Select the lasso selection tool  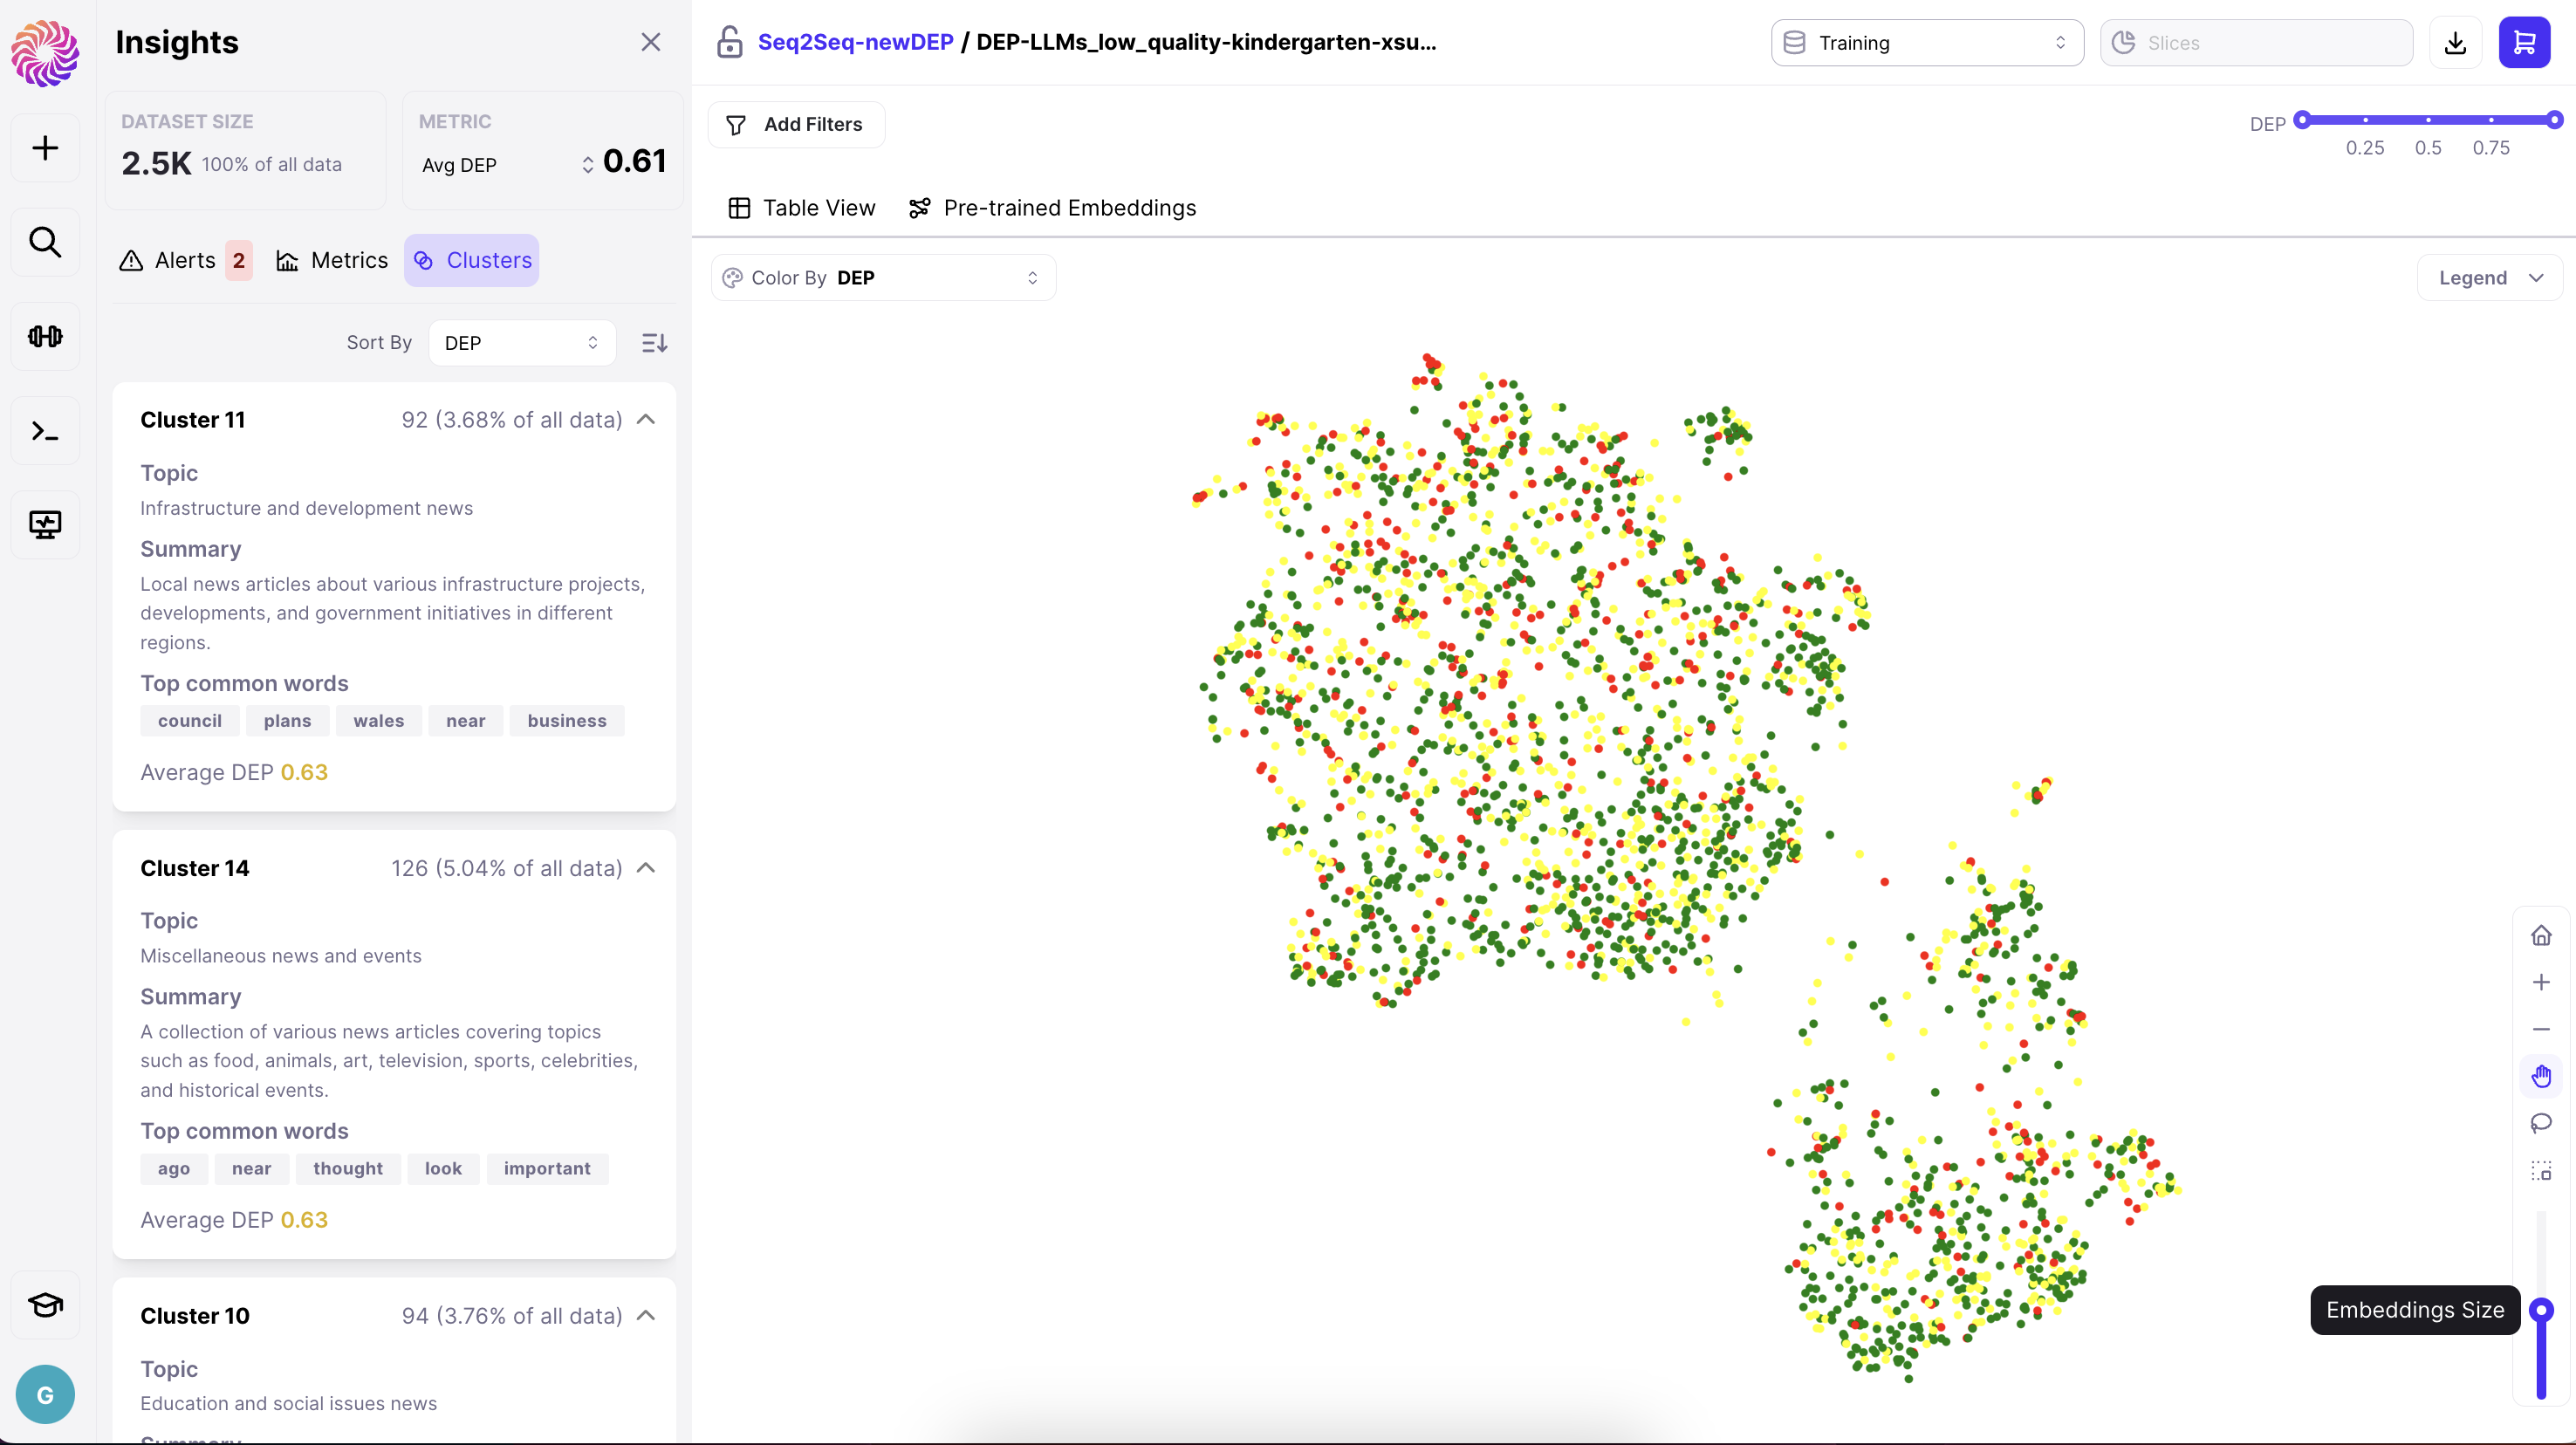click(2541, 1123)
